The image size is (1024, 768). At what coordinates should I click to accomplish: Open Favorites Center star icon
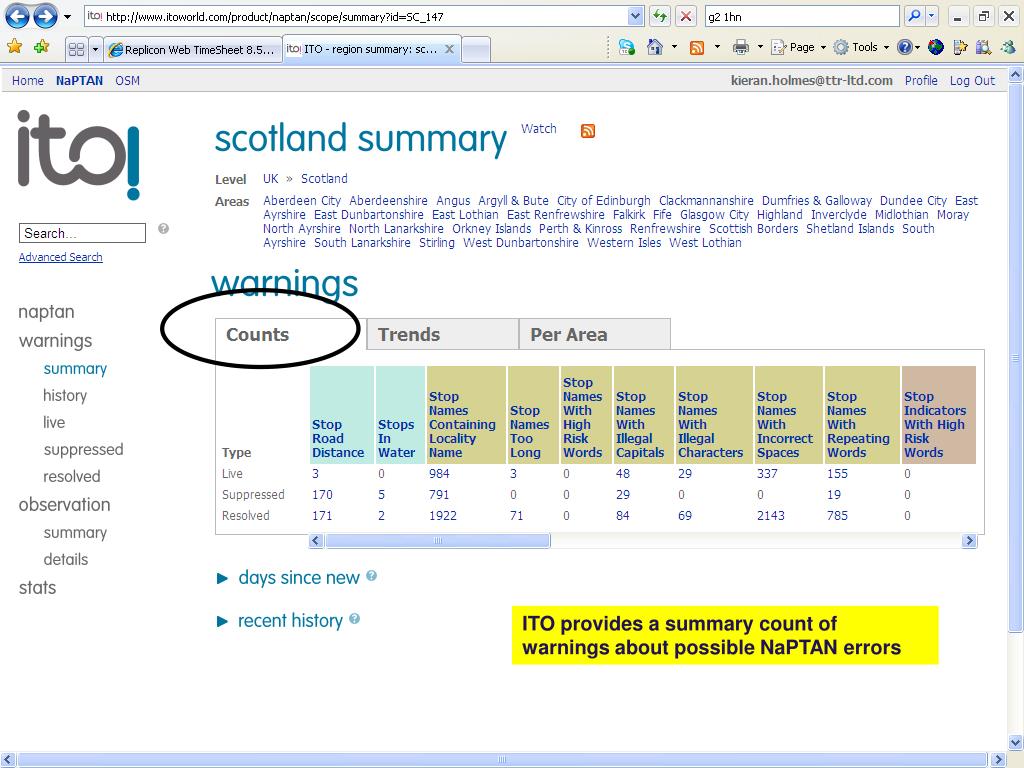pyautogui.click(x=14, y=47)
